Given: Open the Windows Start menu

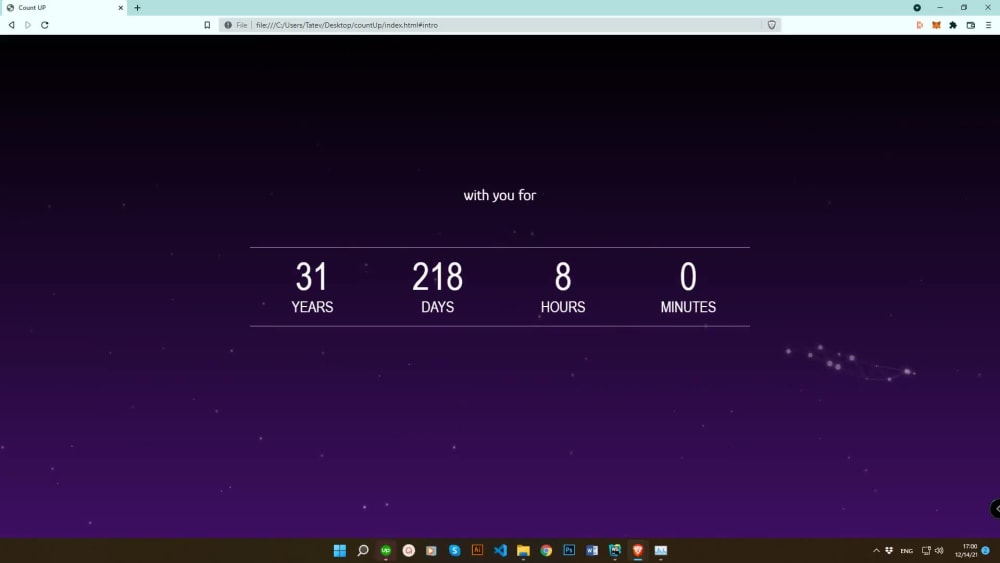Looking at the screenshot, I should (340, 550).
